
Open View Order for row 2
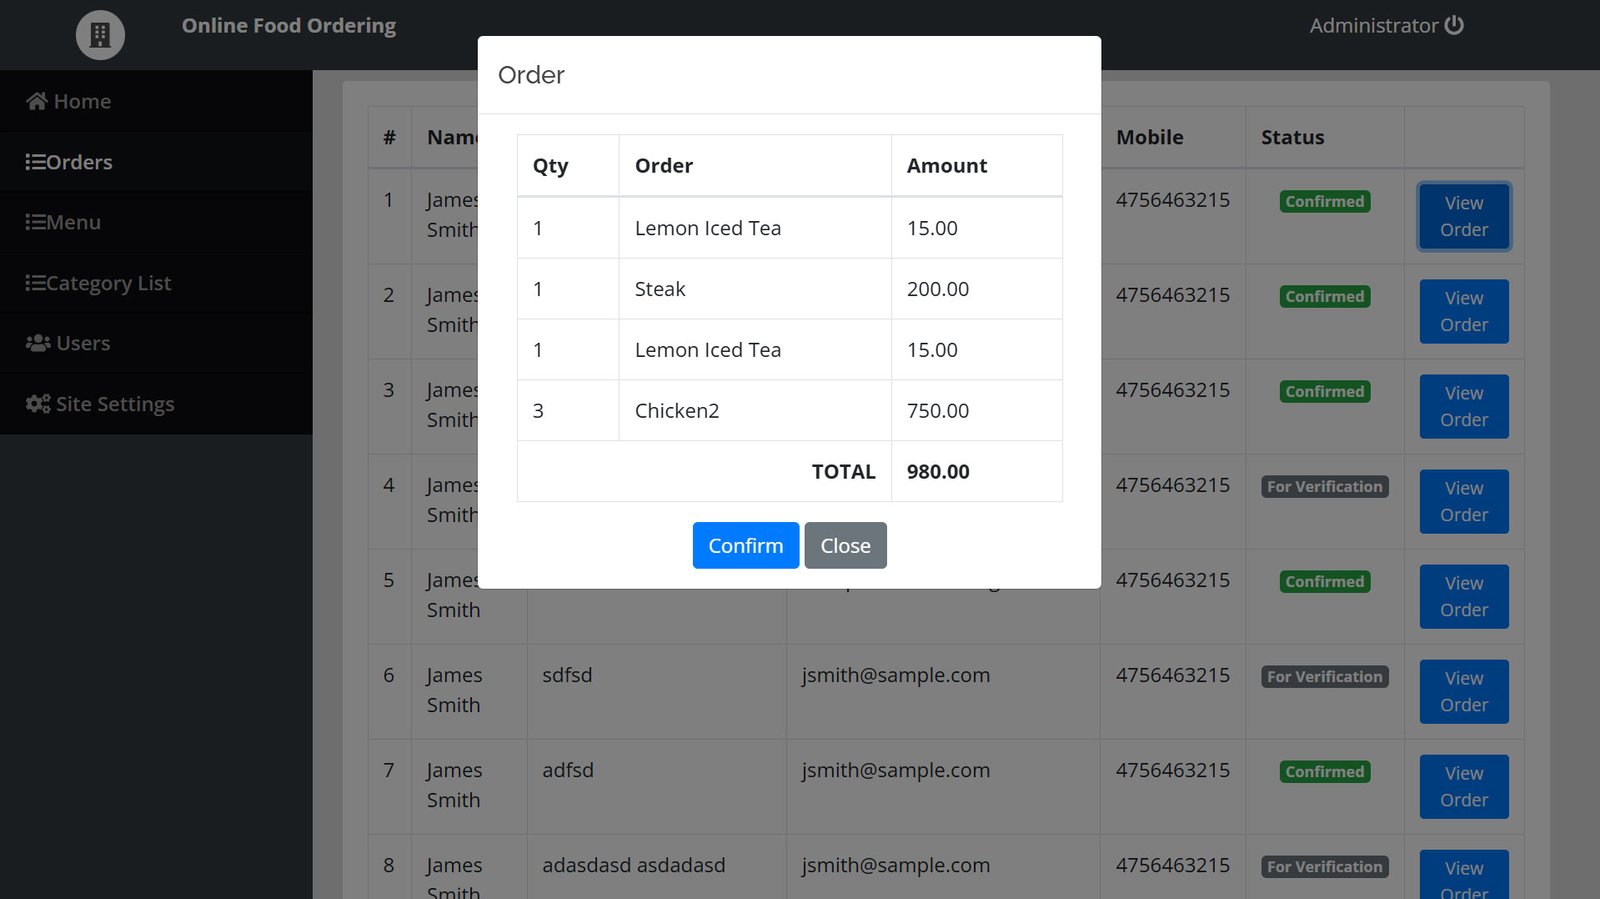click(1463, 311)
